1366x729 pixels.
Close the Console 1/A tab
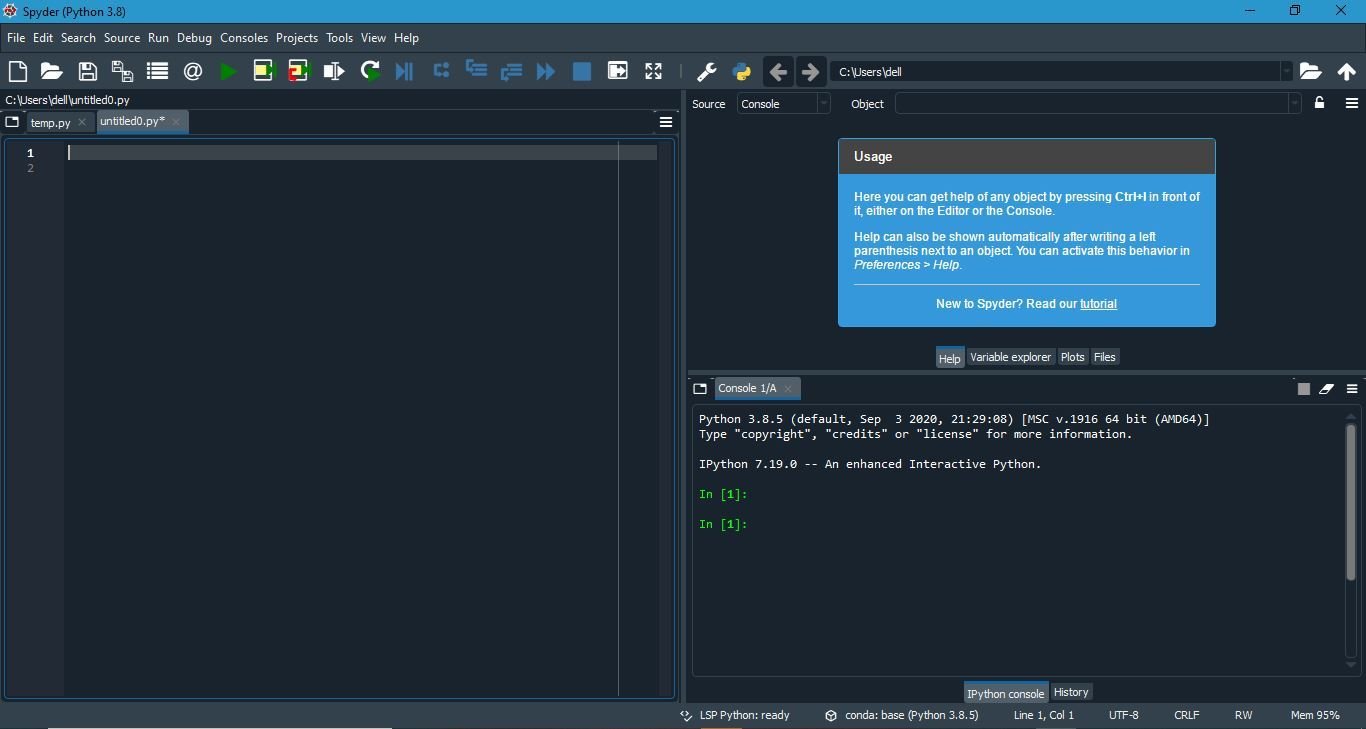coord(788,389)
